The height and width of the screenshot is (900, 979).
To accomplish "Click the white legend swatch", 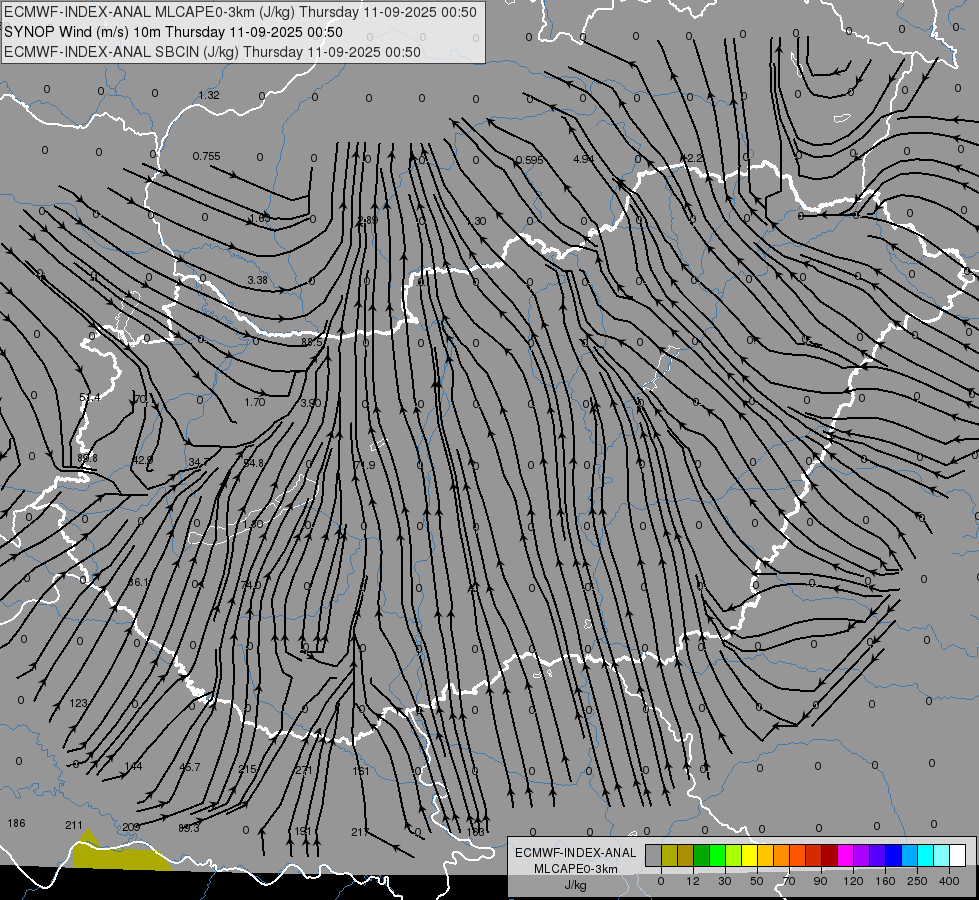I will click(x=957, y=855).
